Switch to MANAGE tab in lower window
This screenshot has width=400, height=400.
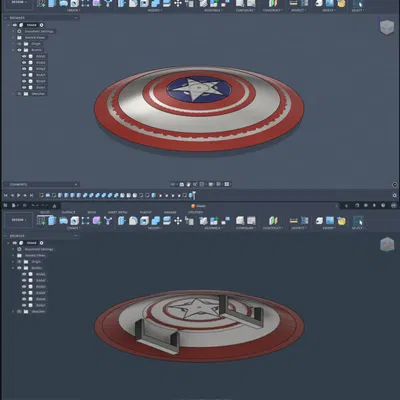pos(170,212)
